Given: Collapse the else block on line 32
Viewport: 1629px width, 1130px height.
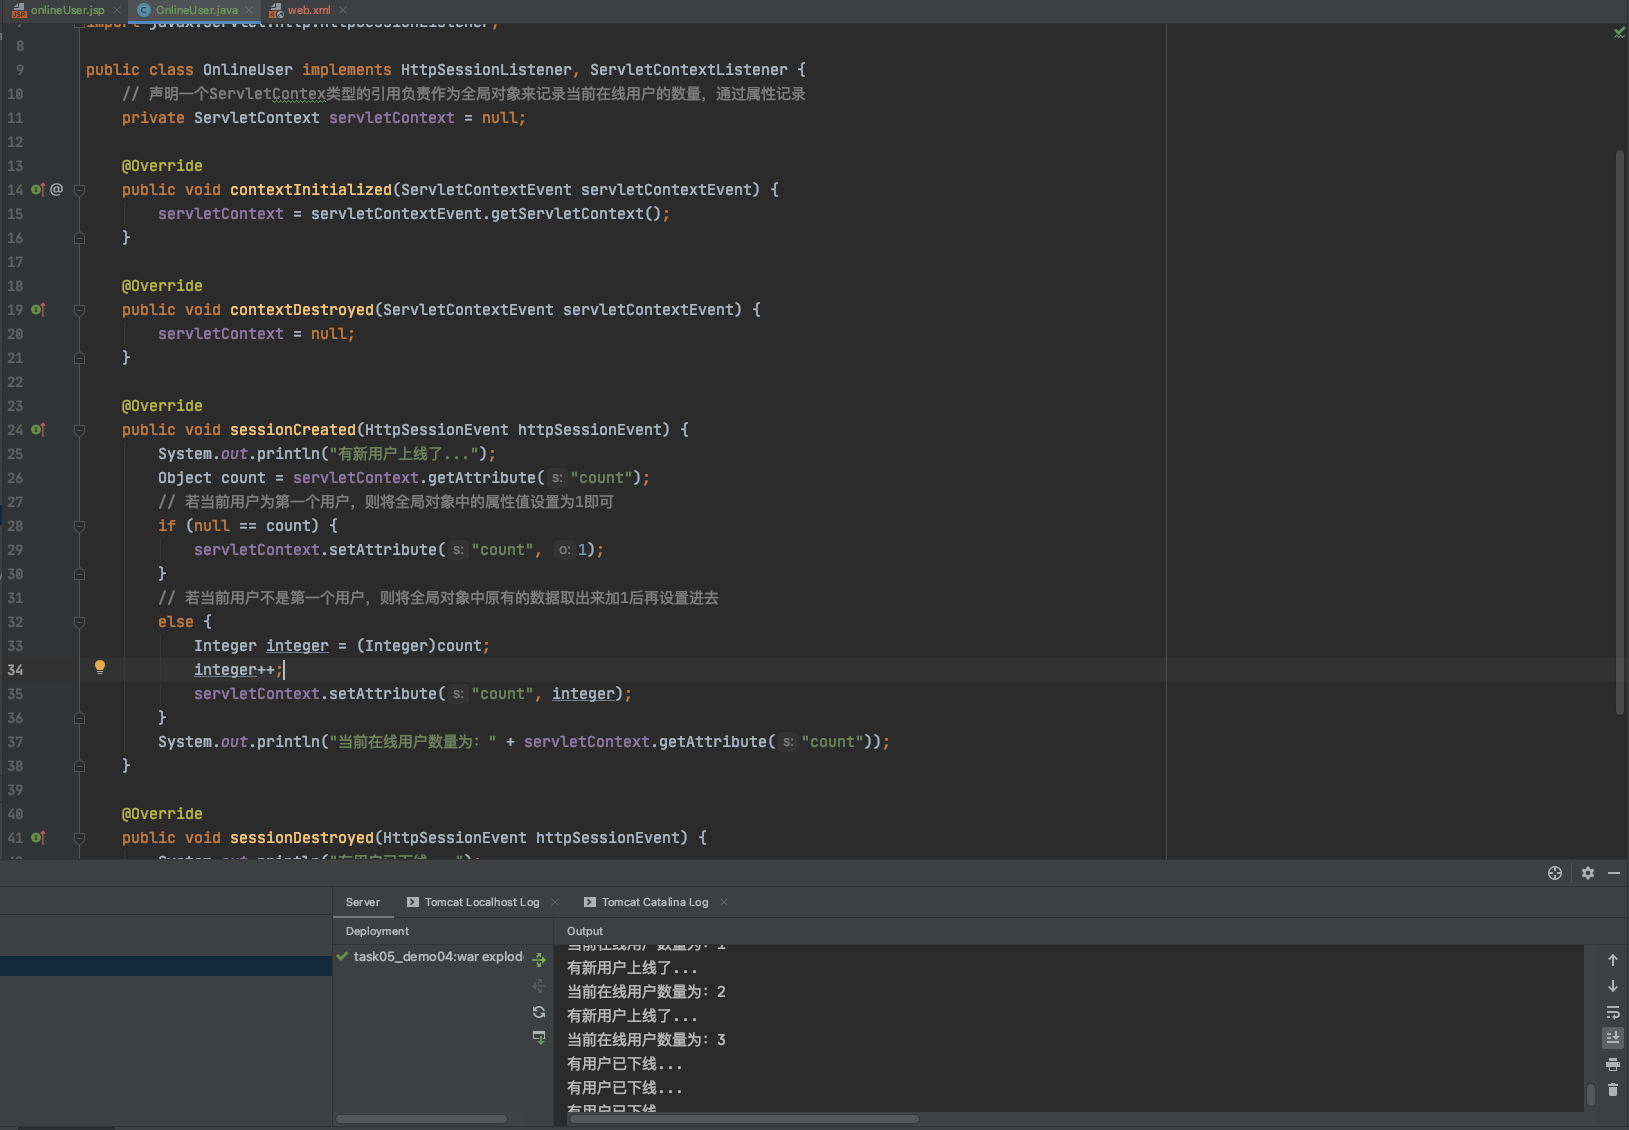Looking at the screenshot, I should [79, 622].
